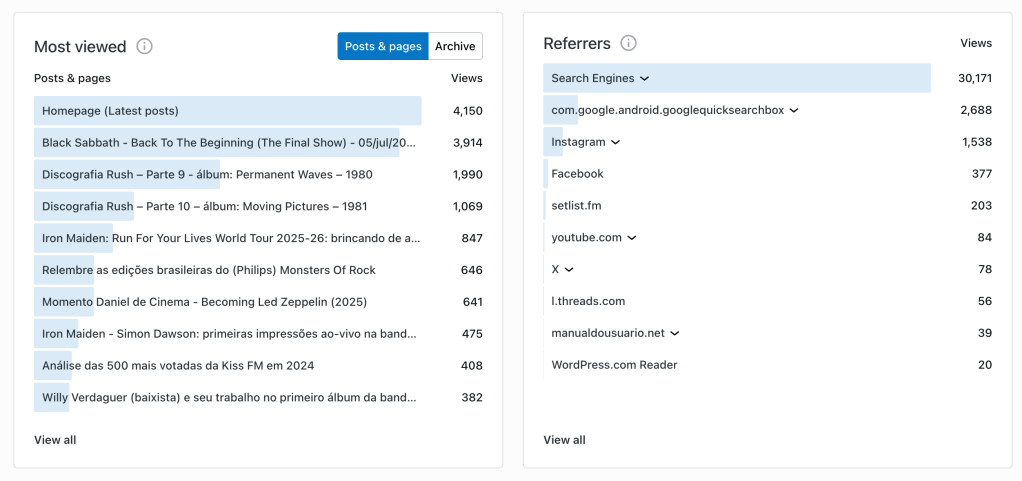Screen dimensions: 1022x481
Task: Expand the Search Engines referrer row
Action: point(645,78)
